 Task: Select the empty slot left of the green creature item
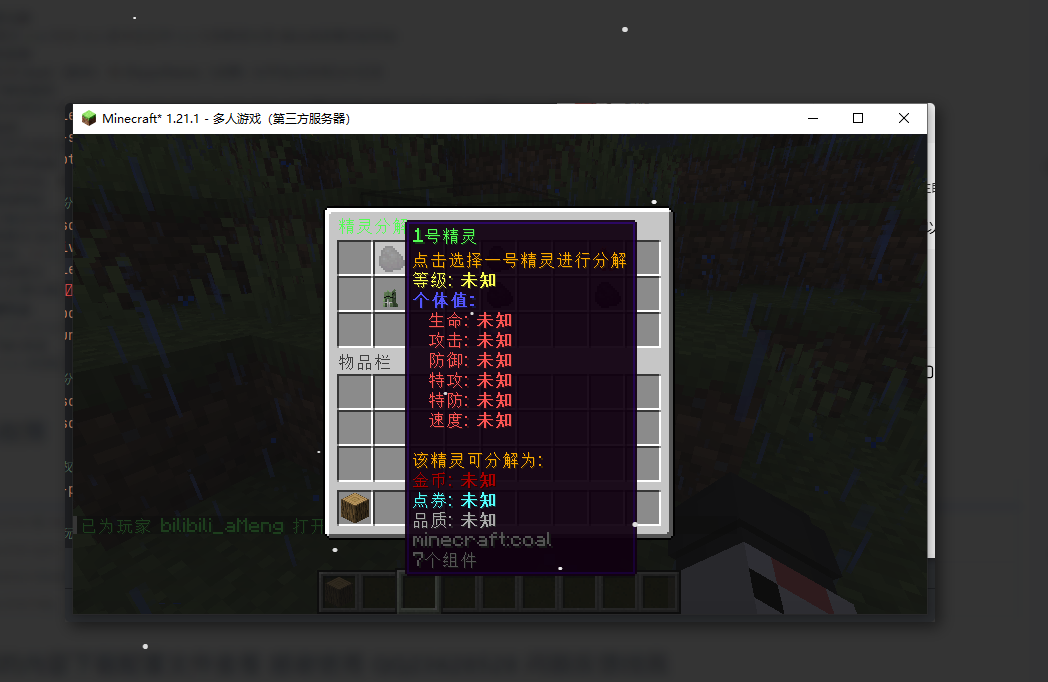coord(355,295)
